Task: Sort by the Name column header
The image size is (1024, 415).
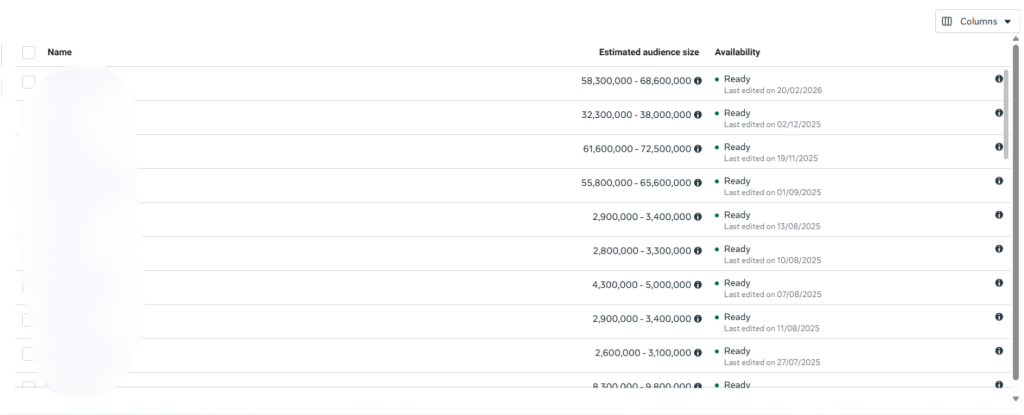Action: tap(59, 52)
